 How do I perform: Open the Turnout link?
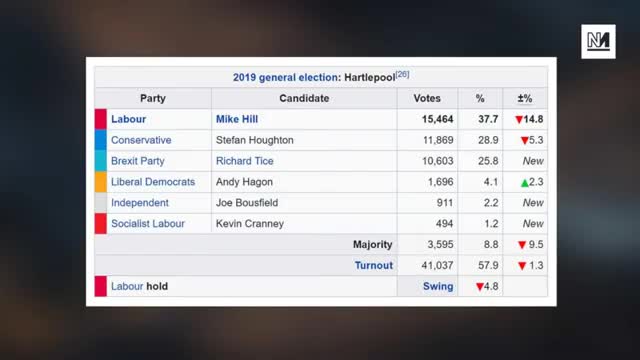[373, 265]
